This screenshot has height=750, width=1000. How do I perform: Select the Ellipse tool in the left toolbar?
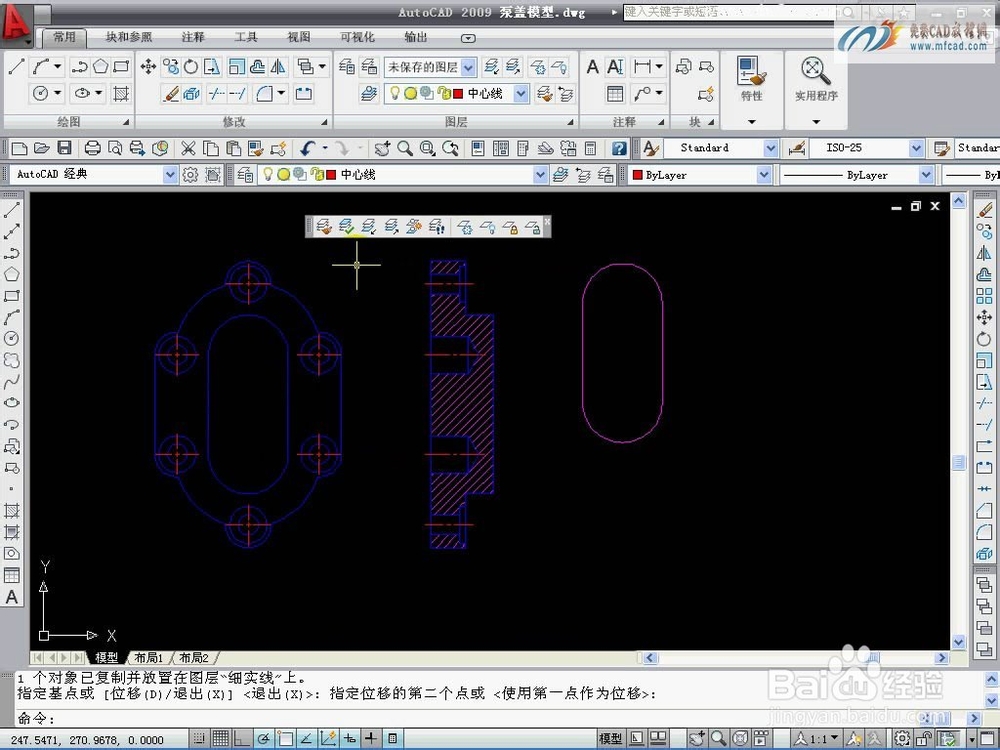[x=11, y=402]
